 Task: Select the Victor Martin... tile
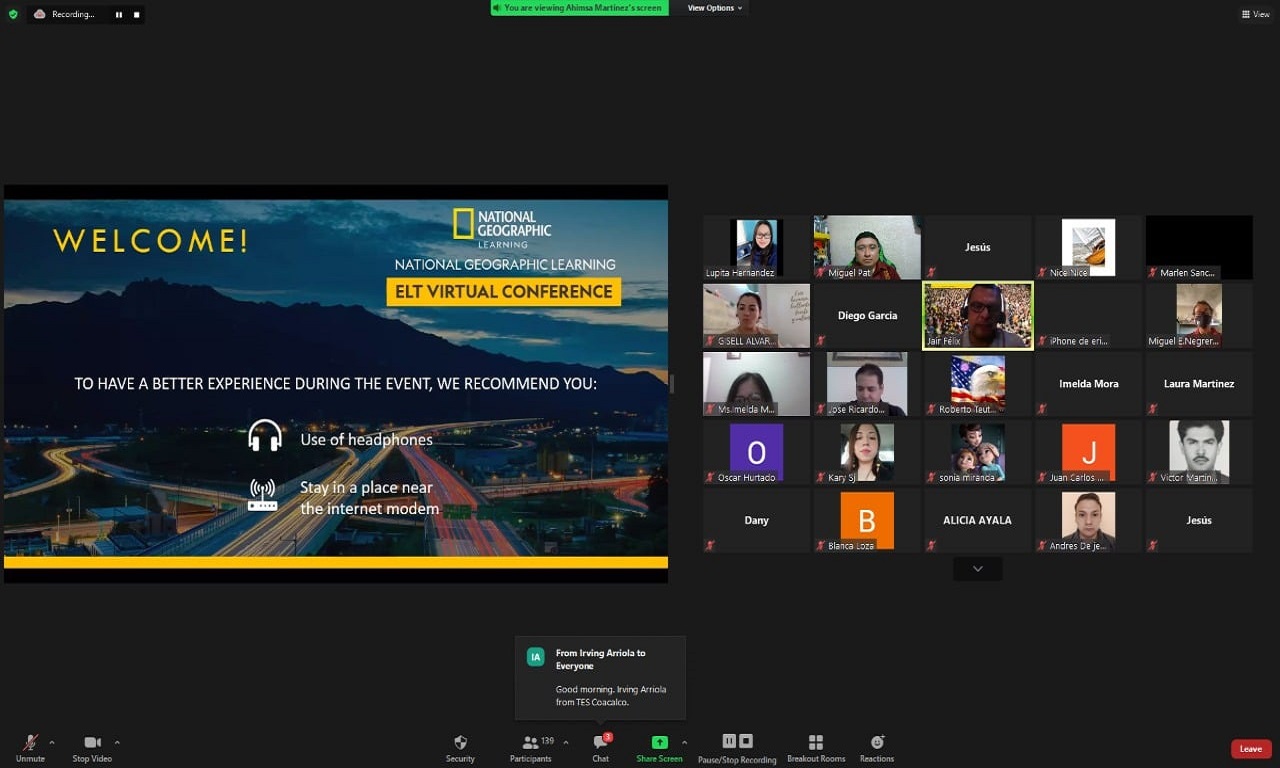1199,451
